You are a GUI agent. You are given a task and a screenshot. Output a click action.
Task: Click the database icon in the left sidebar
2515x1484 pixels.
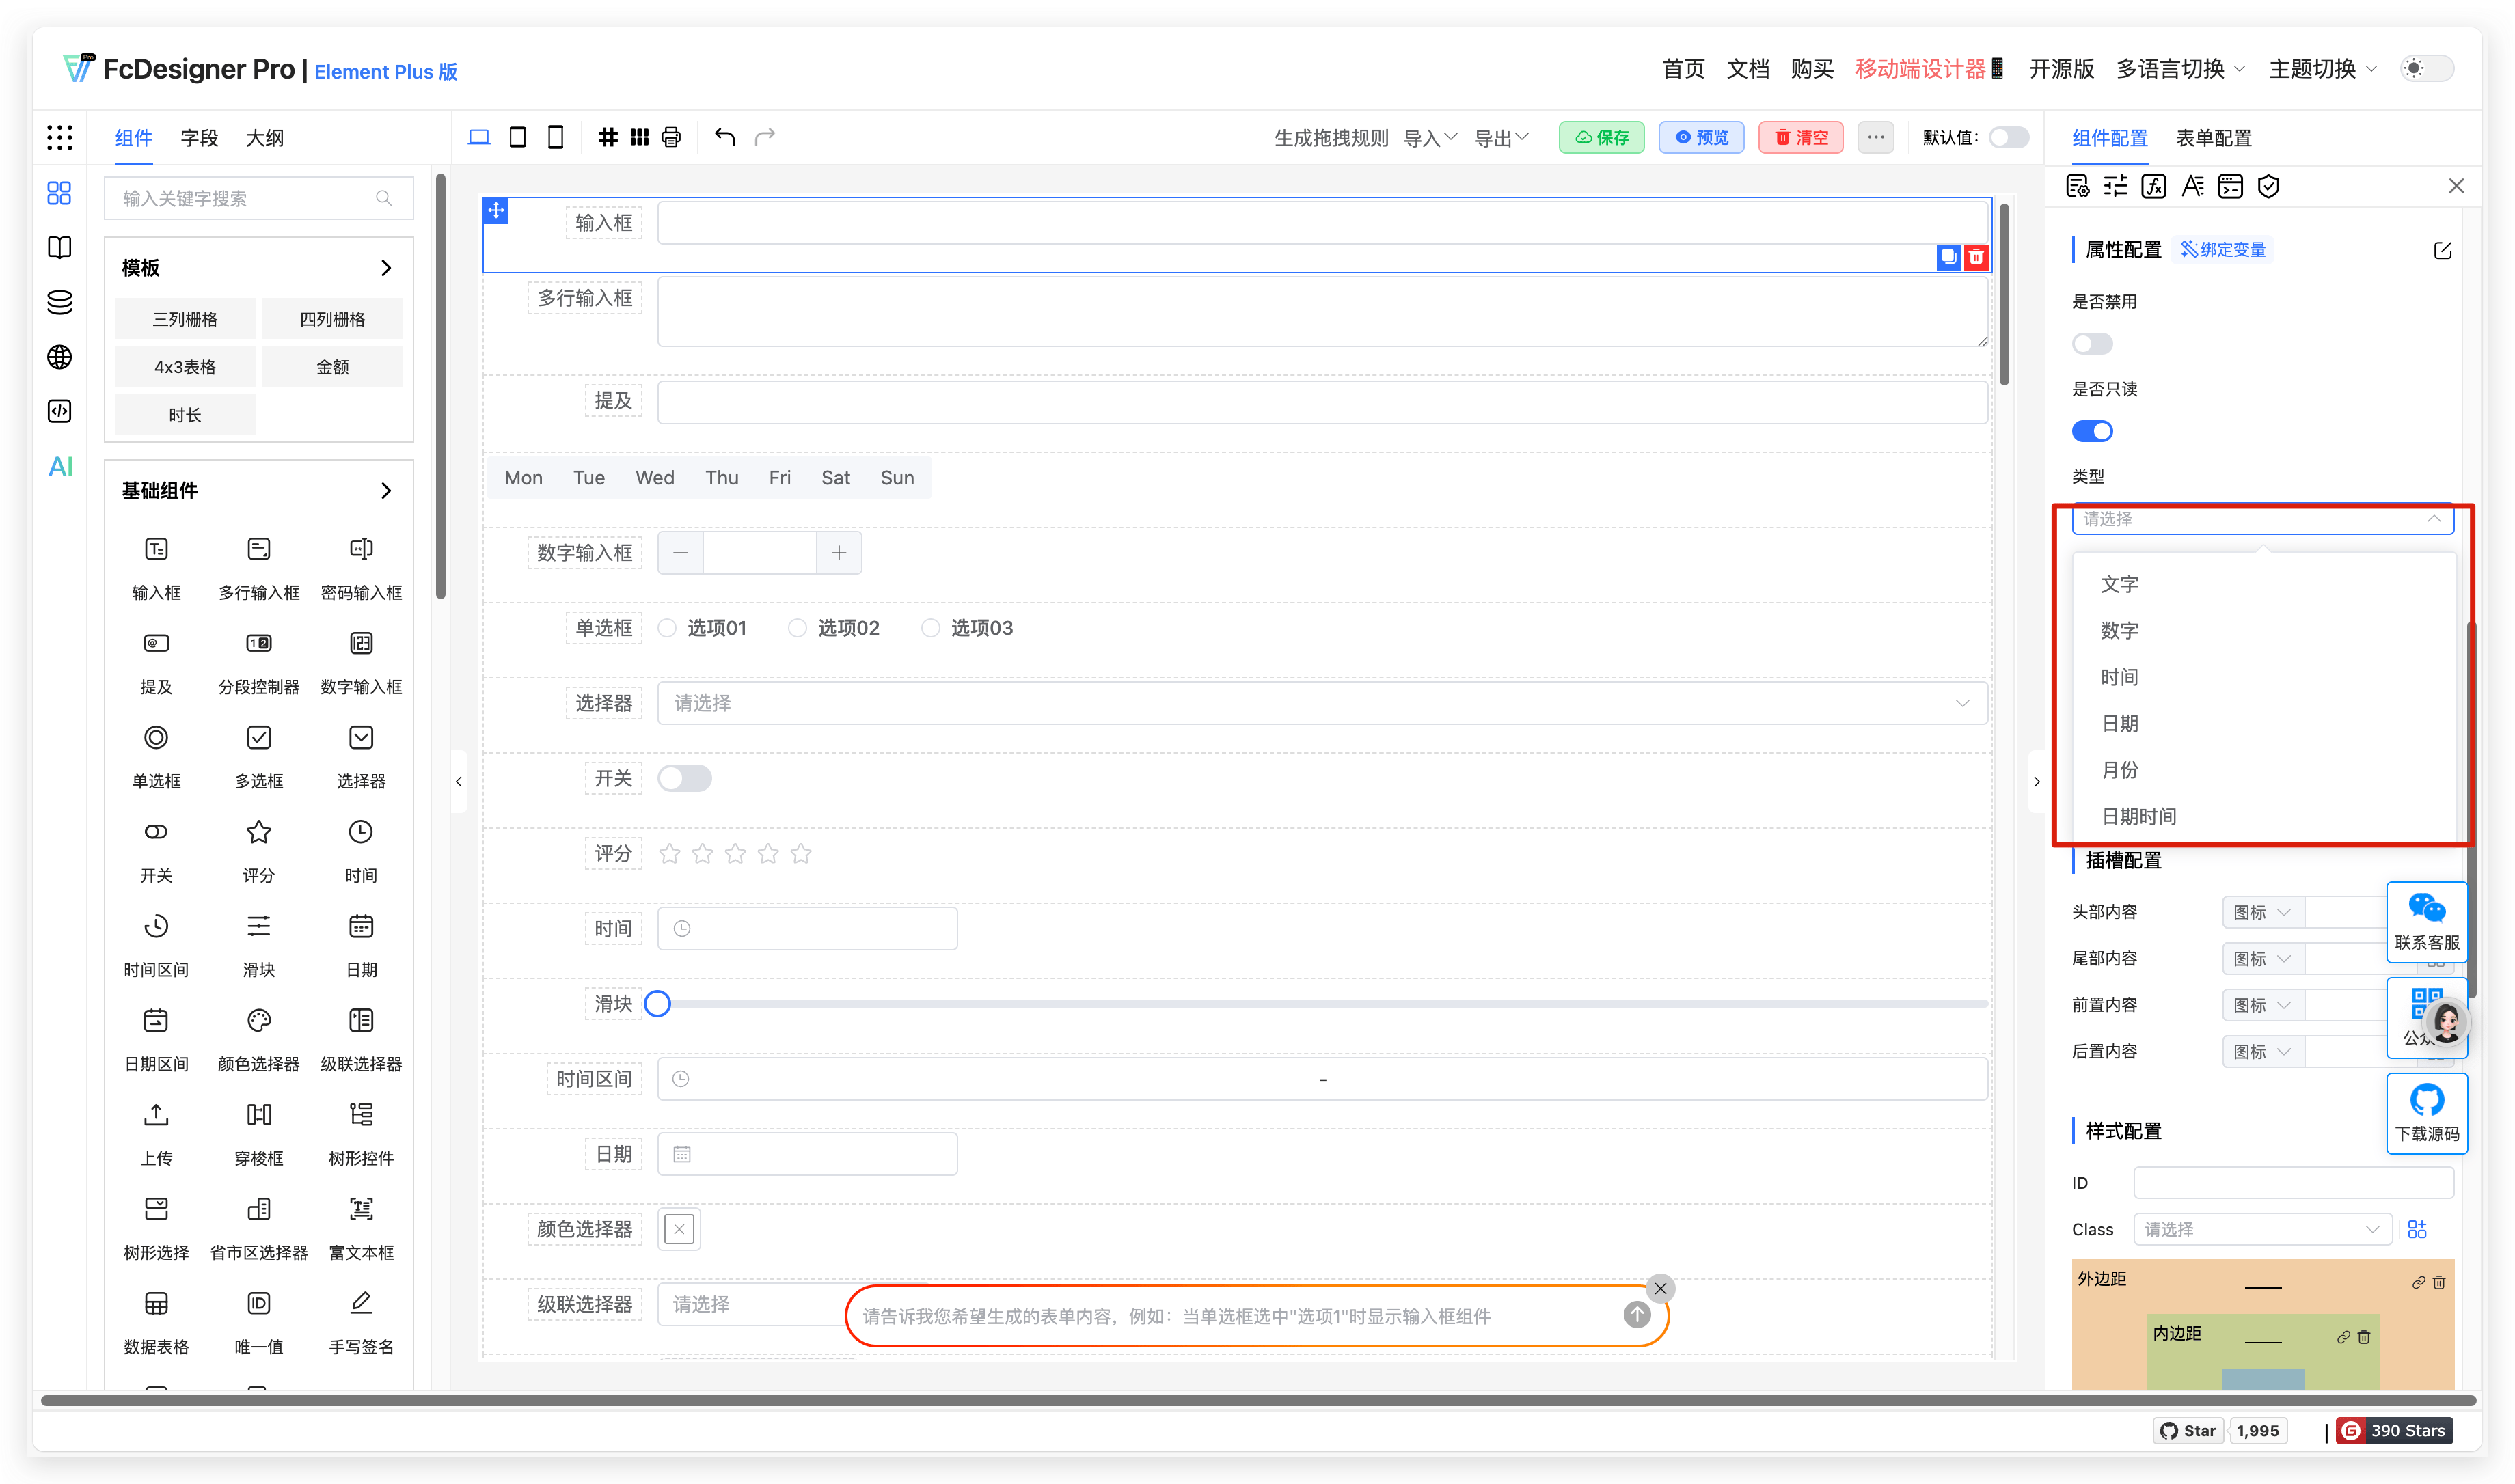[x=60, y=301]
